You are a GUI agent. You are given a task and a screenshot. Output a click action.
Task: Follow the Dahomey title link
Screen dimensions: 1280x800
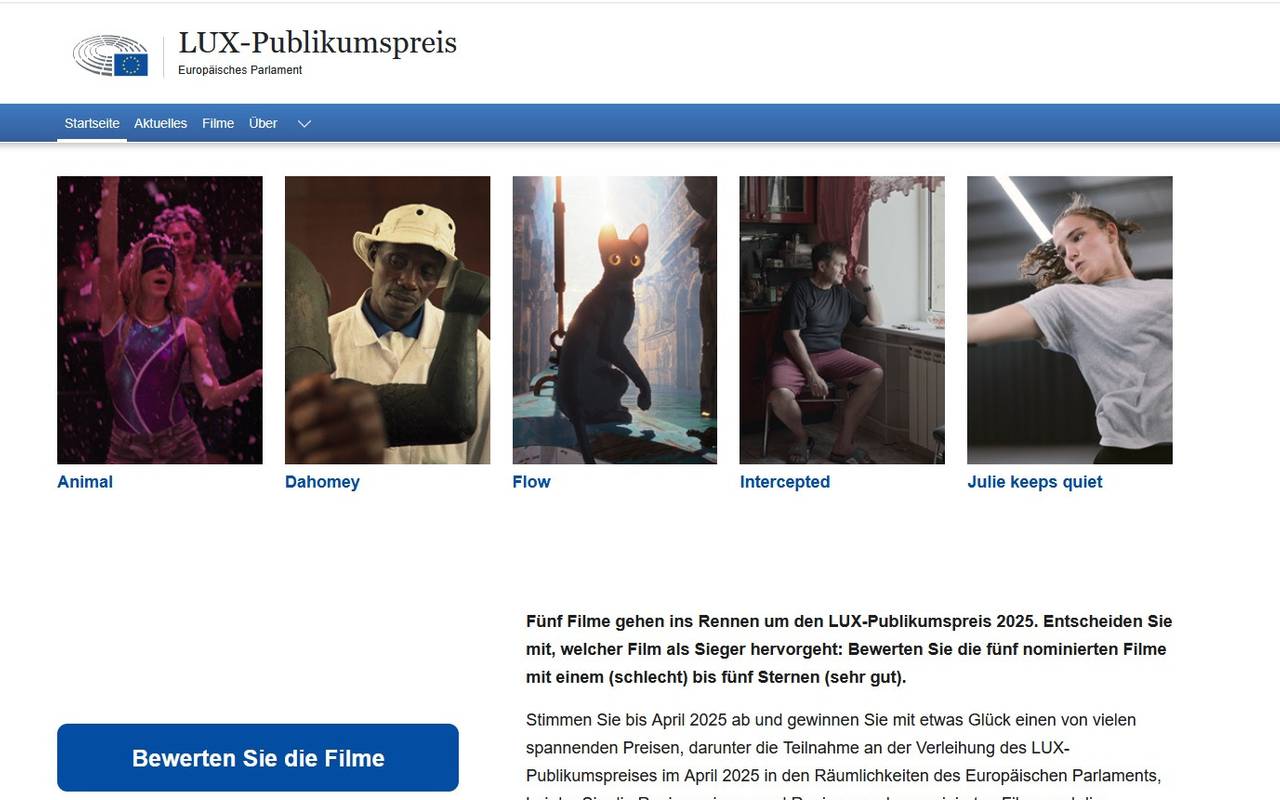(x=322, y=482)
